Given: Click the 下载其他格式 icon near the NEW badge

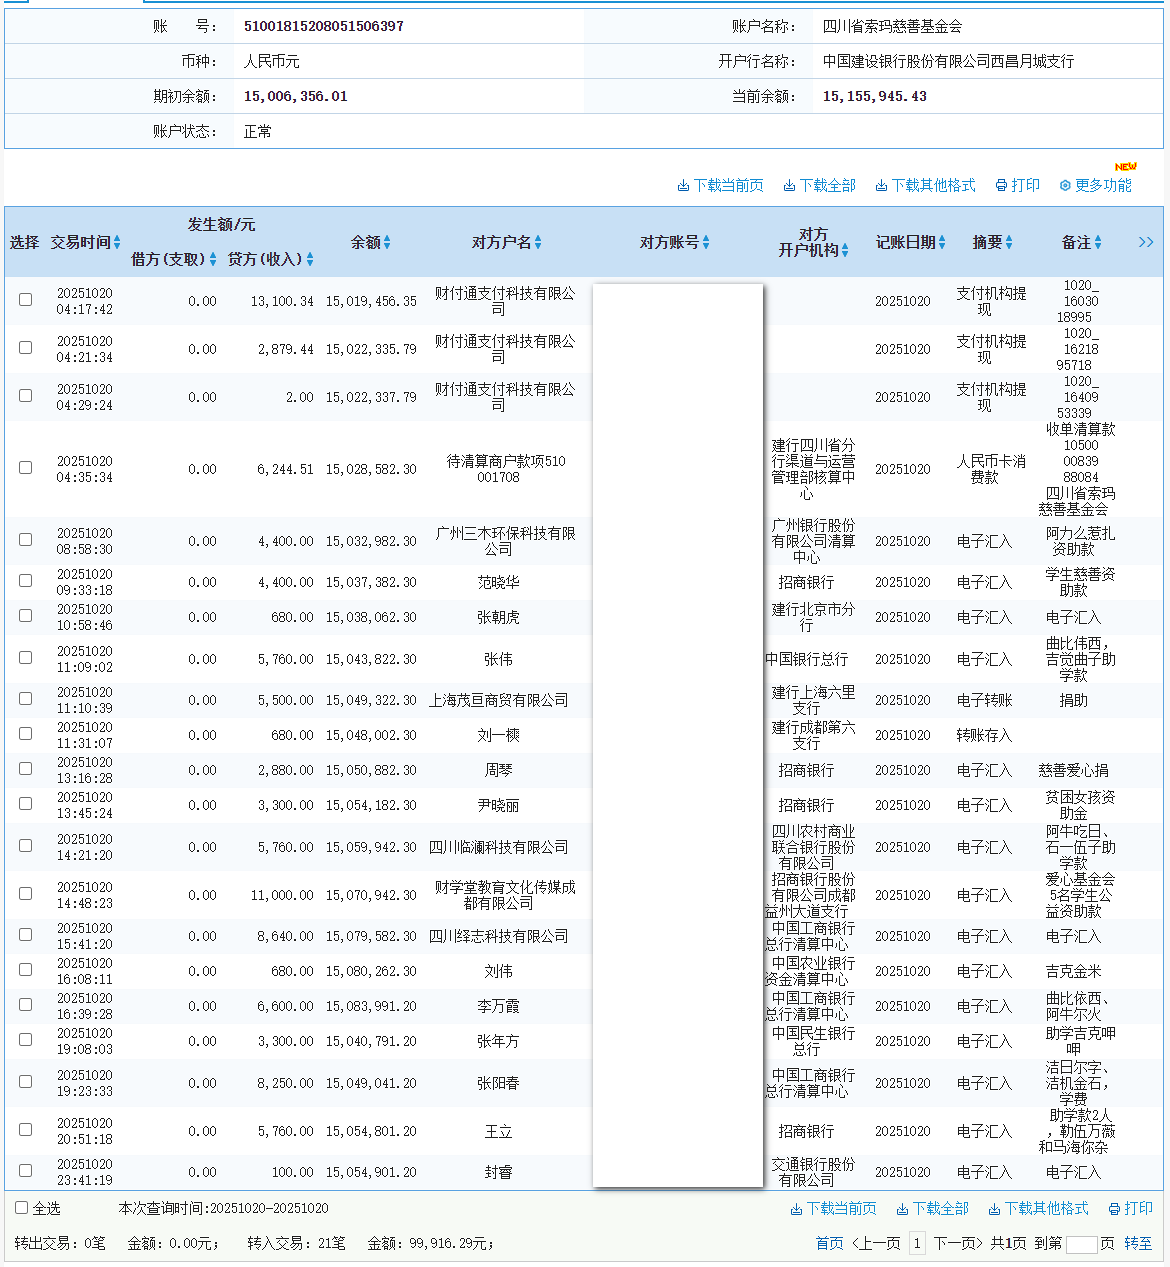Looking at the screenshot, I should [x=881, y=185].
